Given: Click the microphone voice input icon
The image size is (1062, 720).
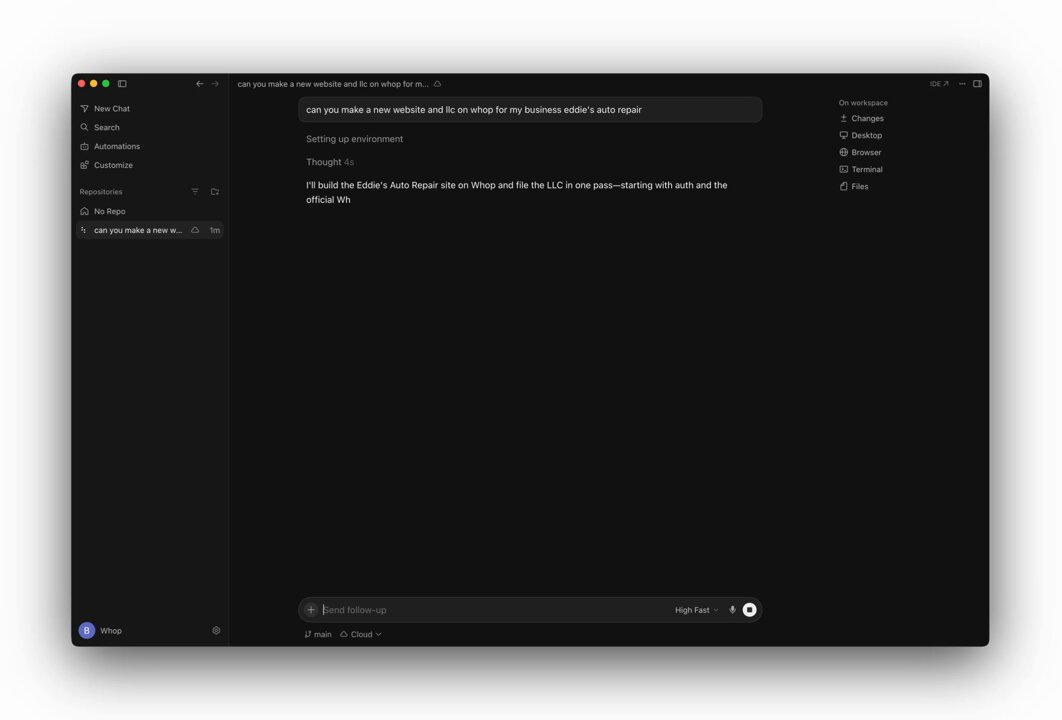Looking at the screenshot, I should point(732,610).
